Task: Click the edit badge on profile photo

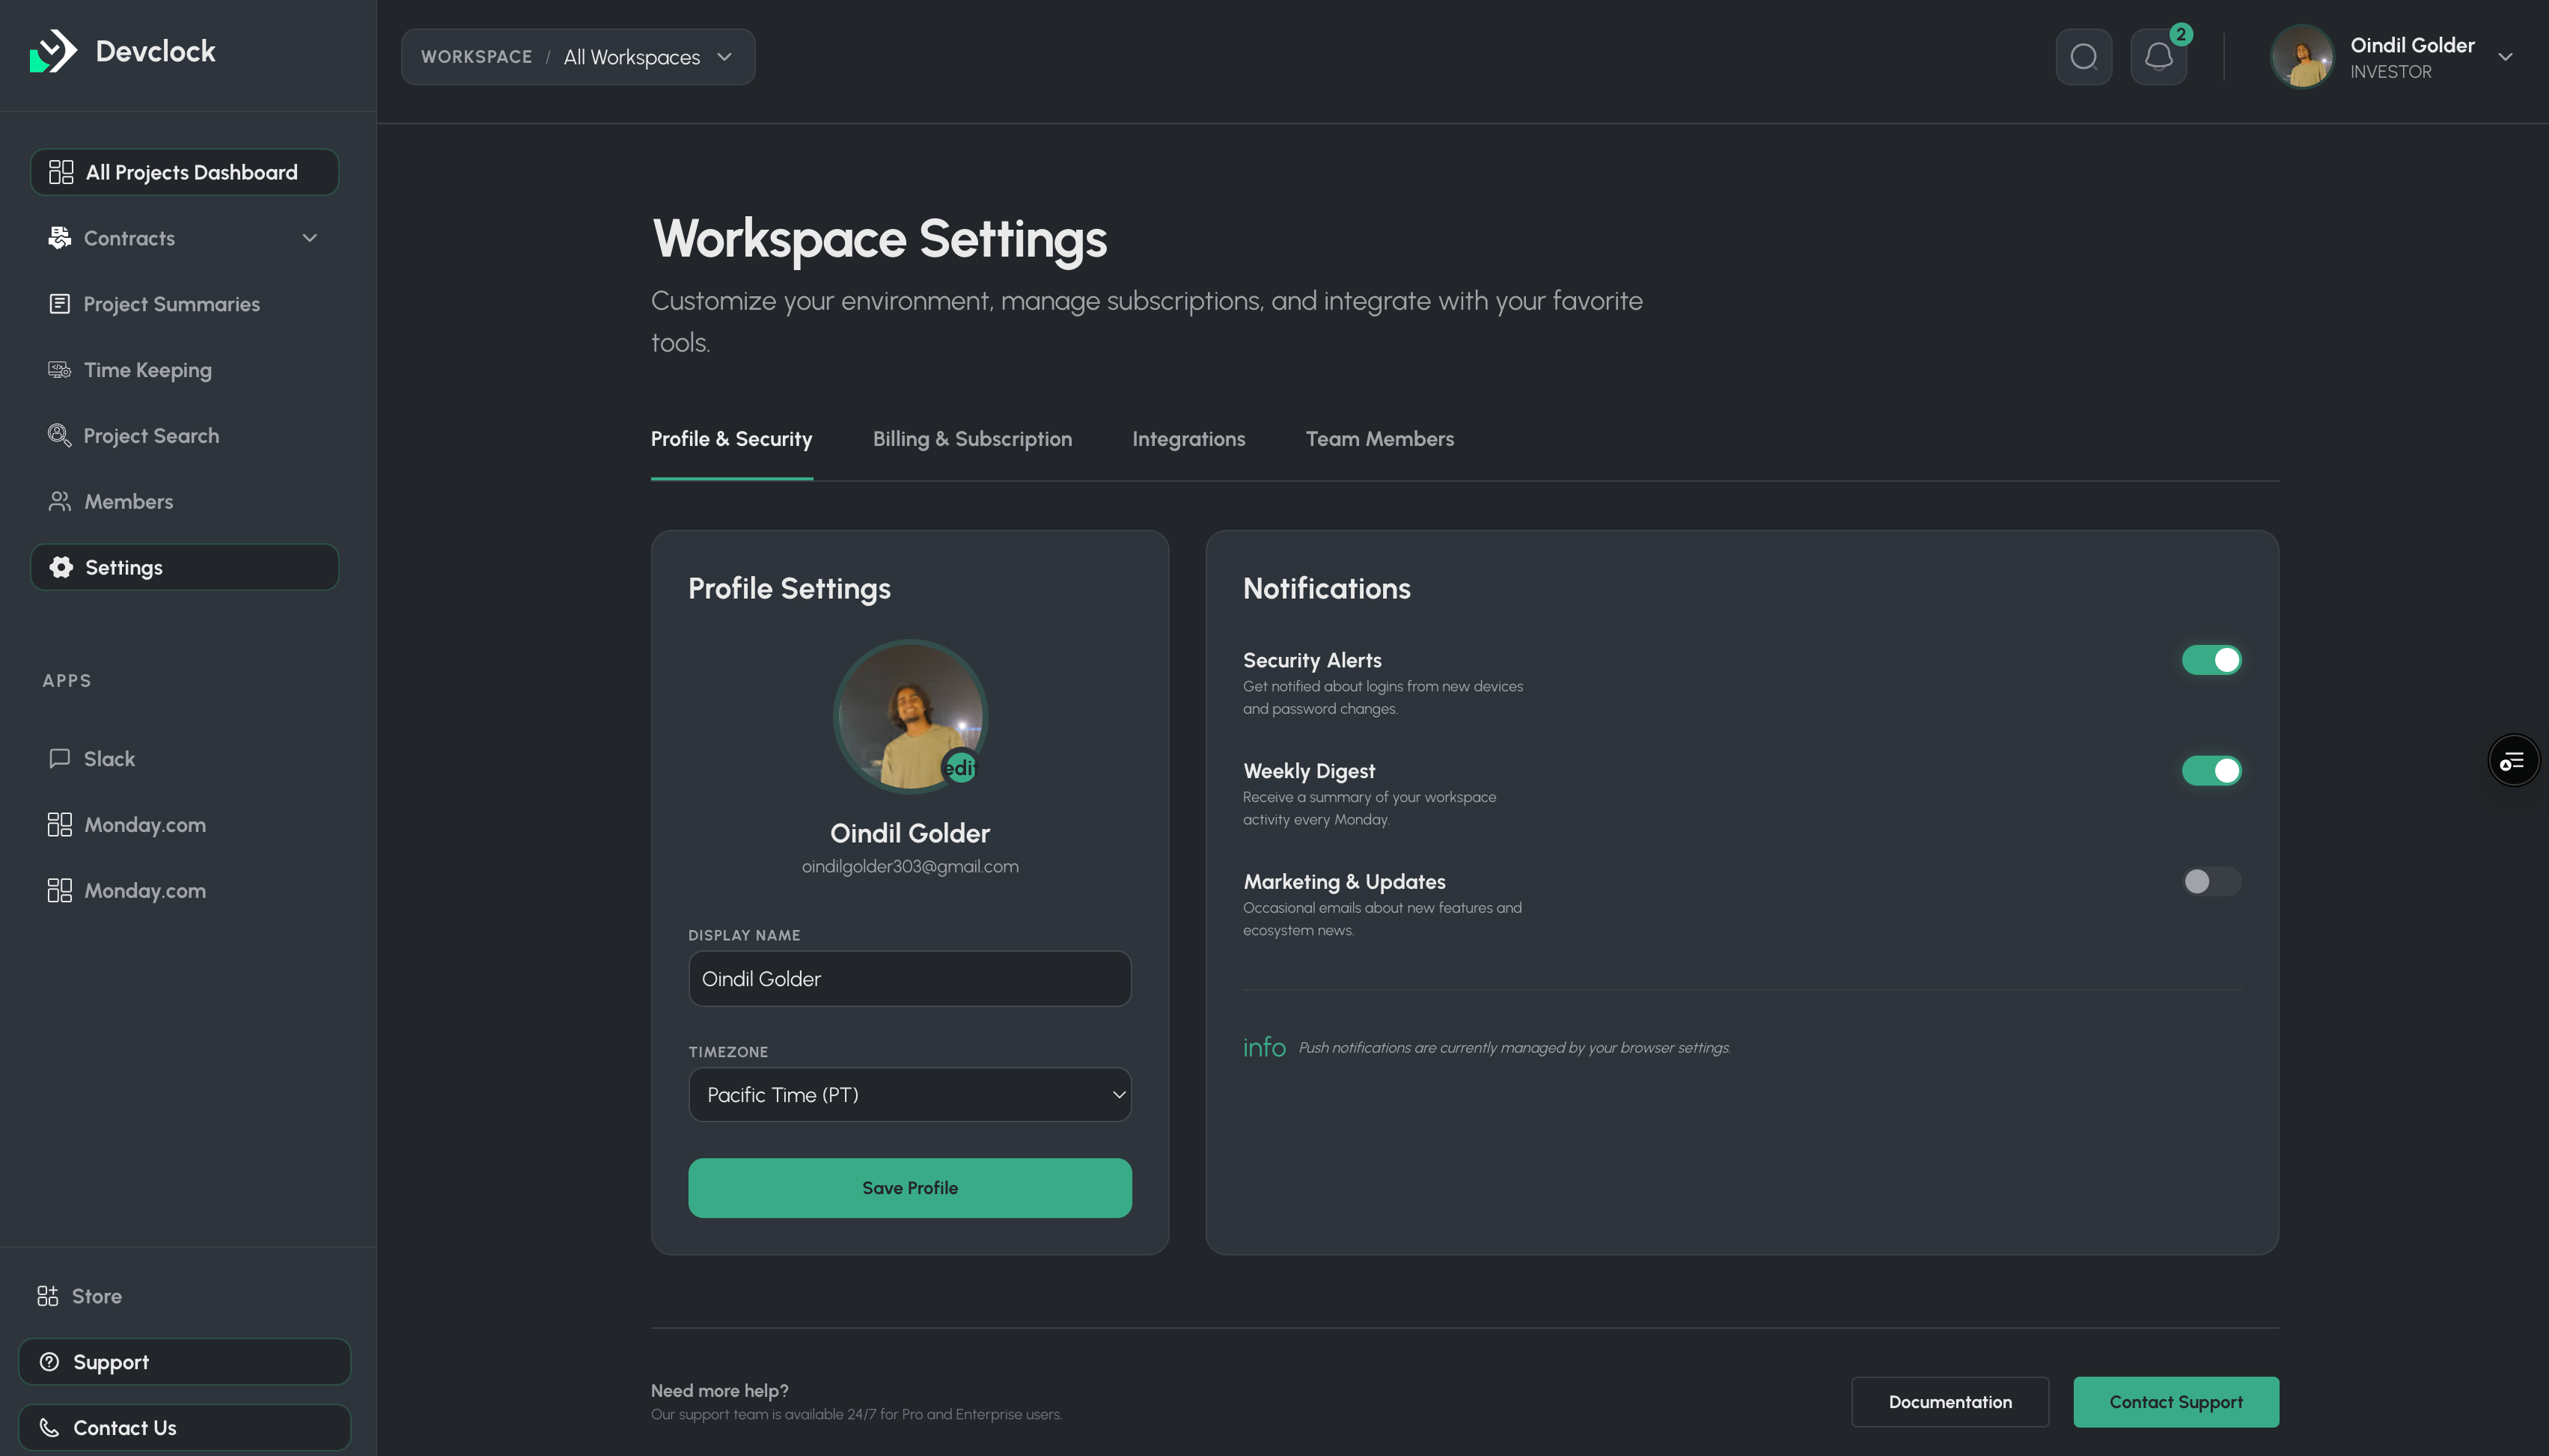Action: (960, 767)
